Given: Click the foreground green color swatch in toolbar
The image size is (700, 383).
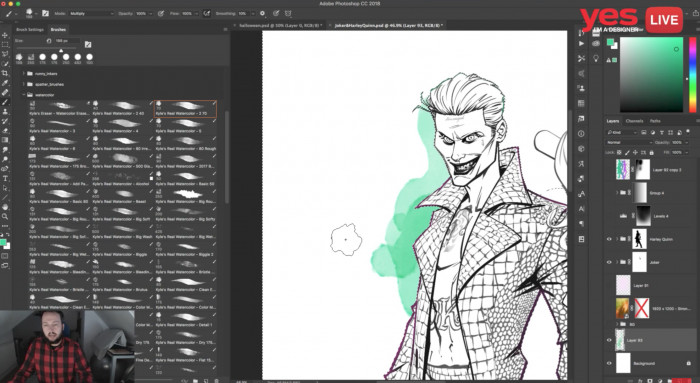Looking at the screenshot, I should pos(3,243).
